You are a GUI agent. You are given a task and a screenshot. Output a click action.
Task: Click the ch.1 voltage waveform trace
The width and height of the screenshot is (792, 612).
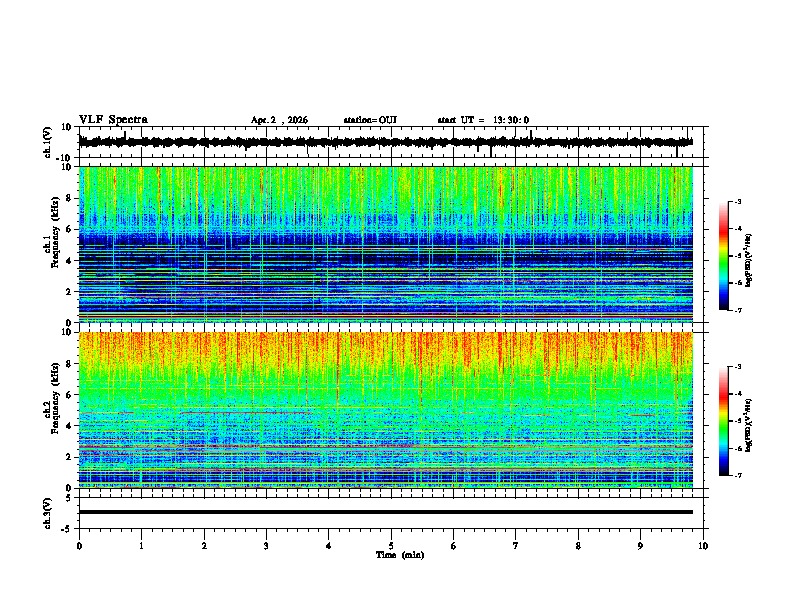click(386, 142)
